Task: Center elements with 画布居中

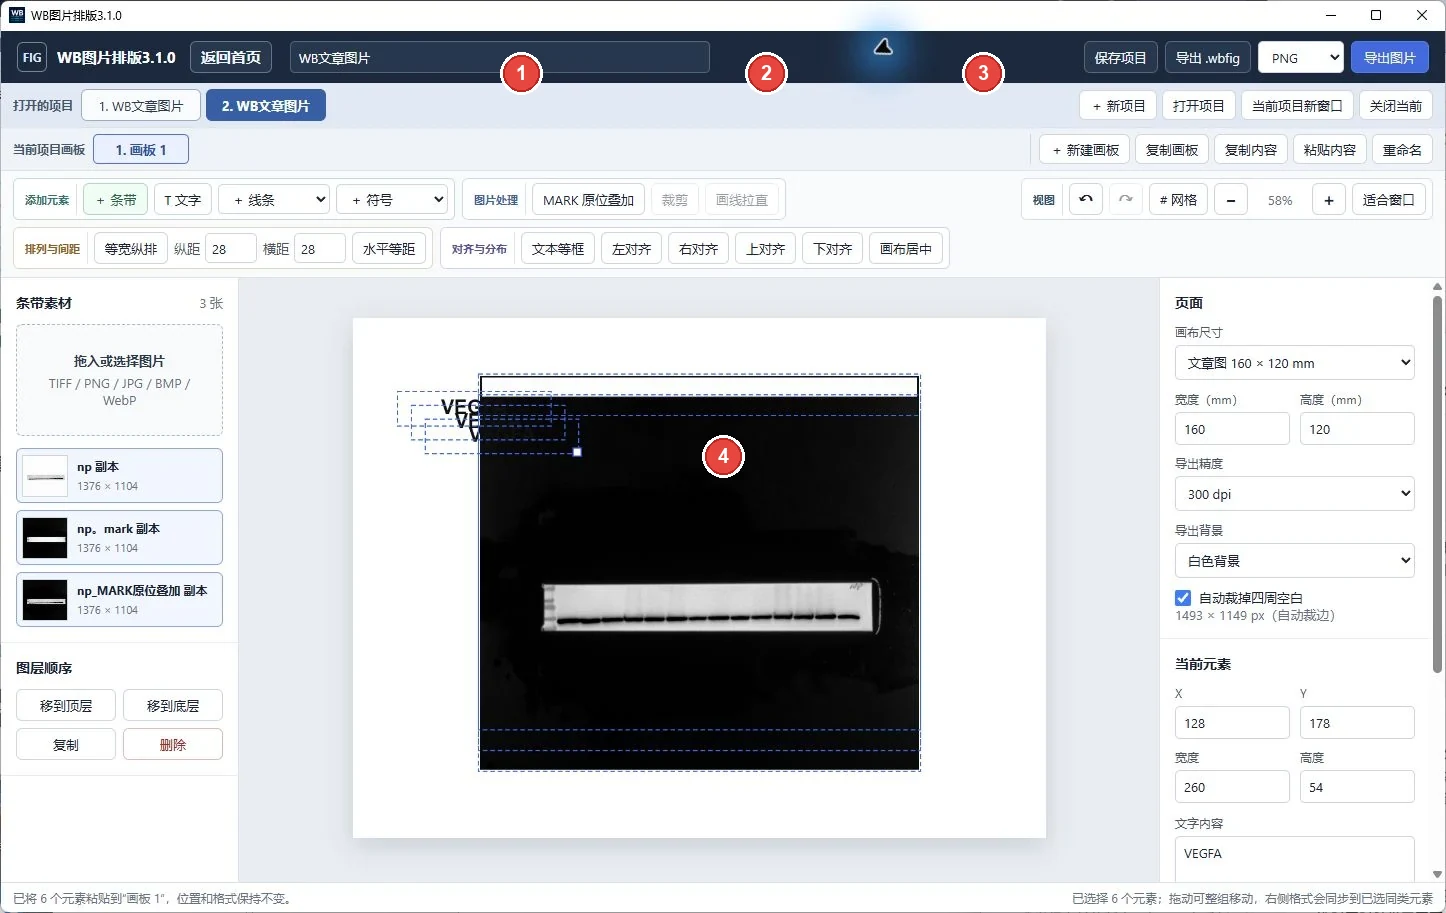Action: click(x=906, y=249)
